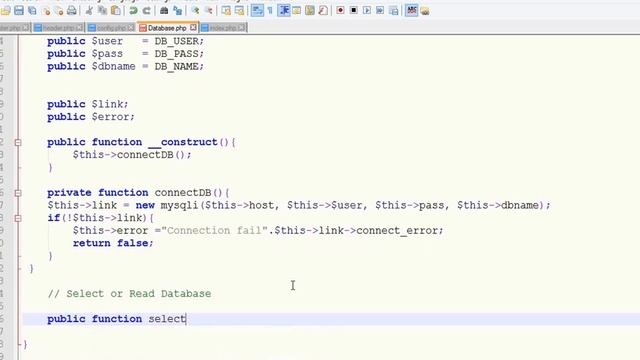
Task: Click on the 'public $link;' line
Action: point(88,104)
